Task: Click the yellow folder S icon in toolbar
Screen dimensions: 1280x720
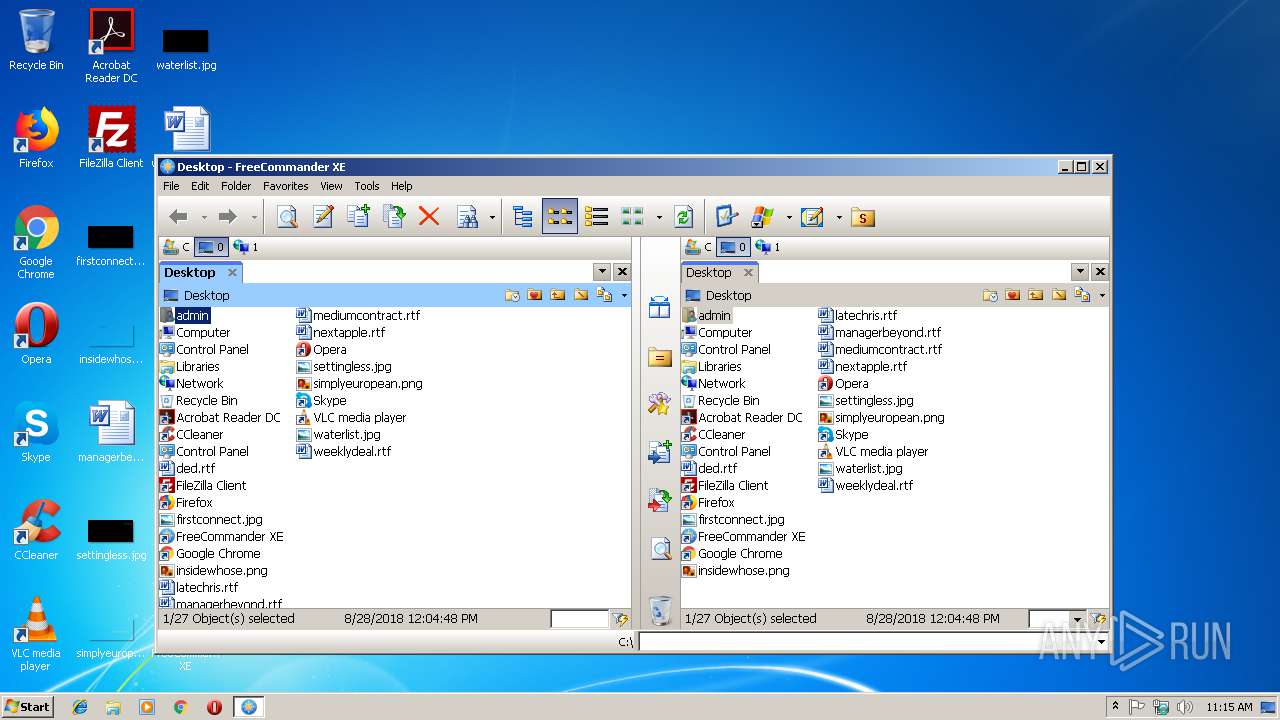Action: 862,217
